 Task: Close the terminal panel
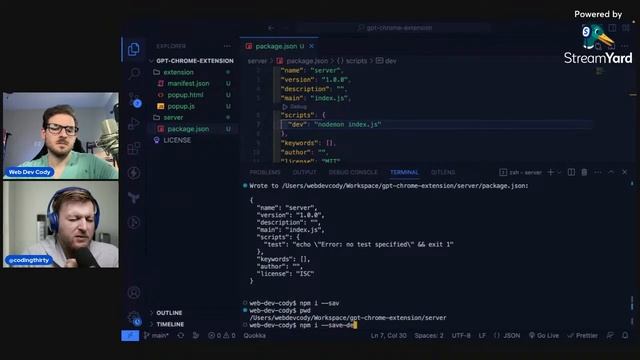pos(624,172)
